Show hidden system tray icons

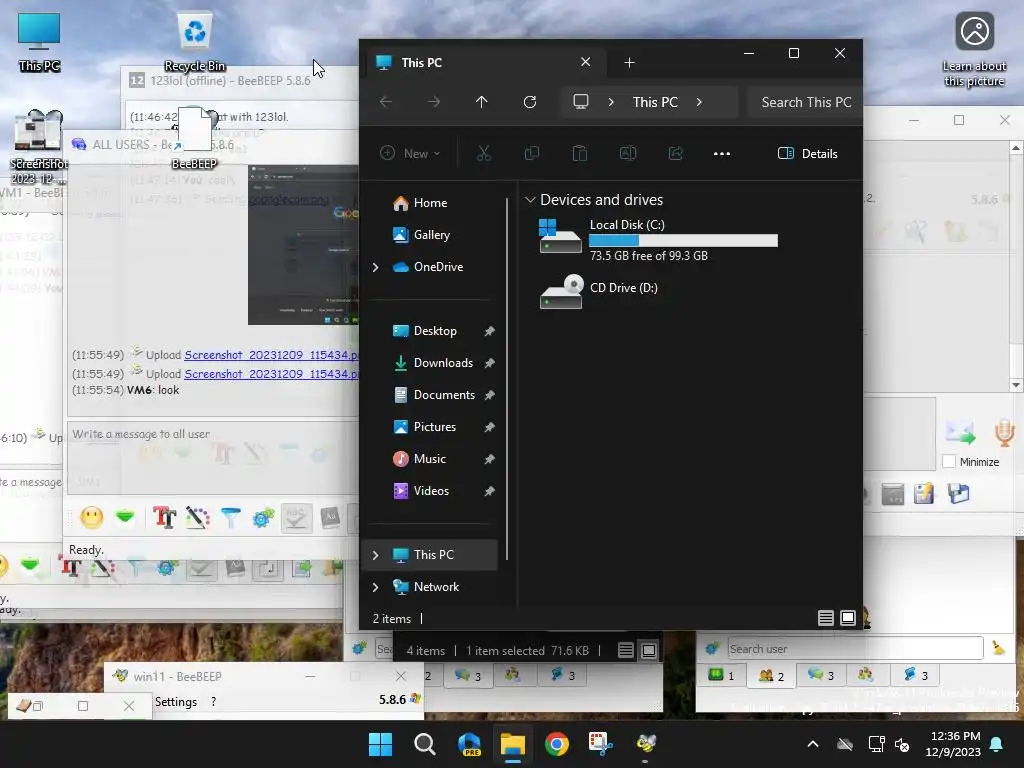(x=813, y=744)
